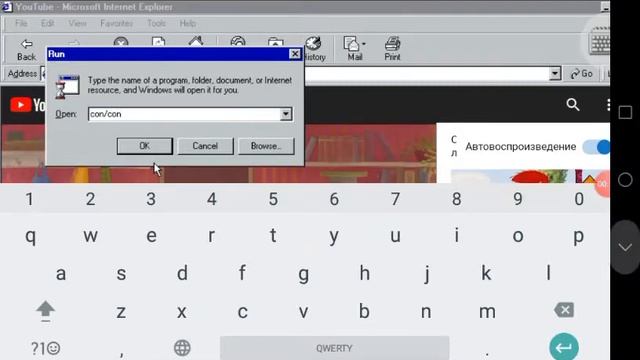
Task: Tap the letter t key
Action: pos(273,236)
